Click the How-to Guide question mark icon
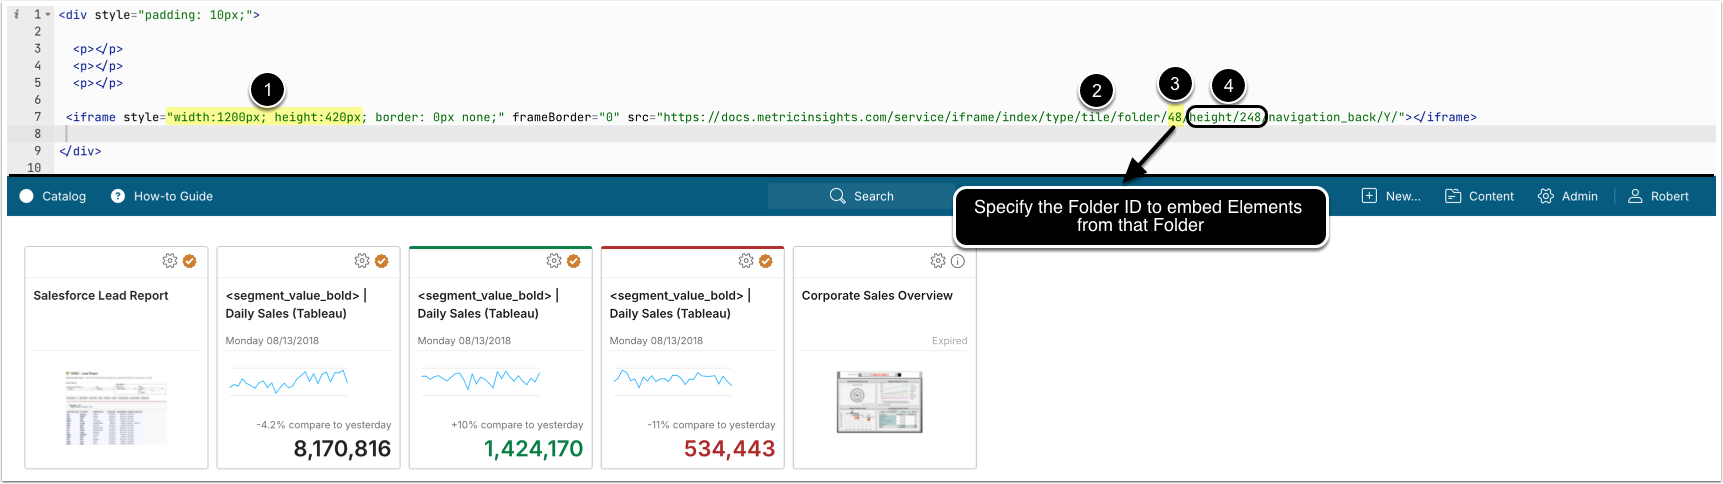 click(118, 196)
